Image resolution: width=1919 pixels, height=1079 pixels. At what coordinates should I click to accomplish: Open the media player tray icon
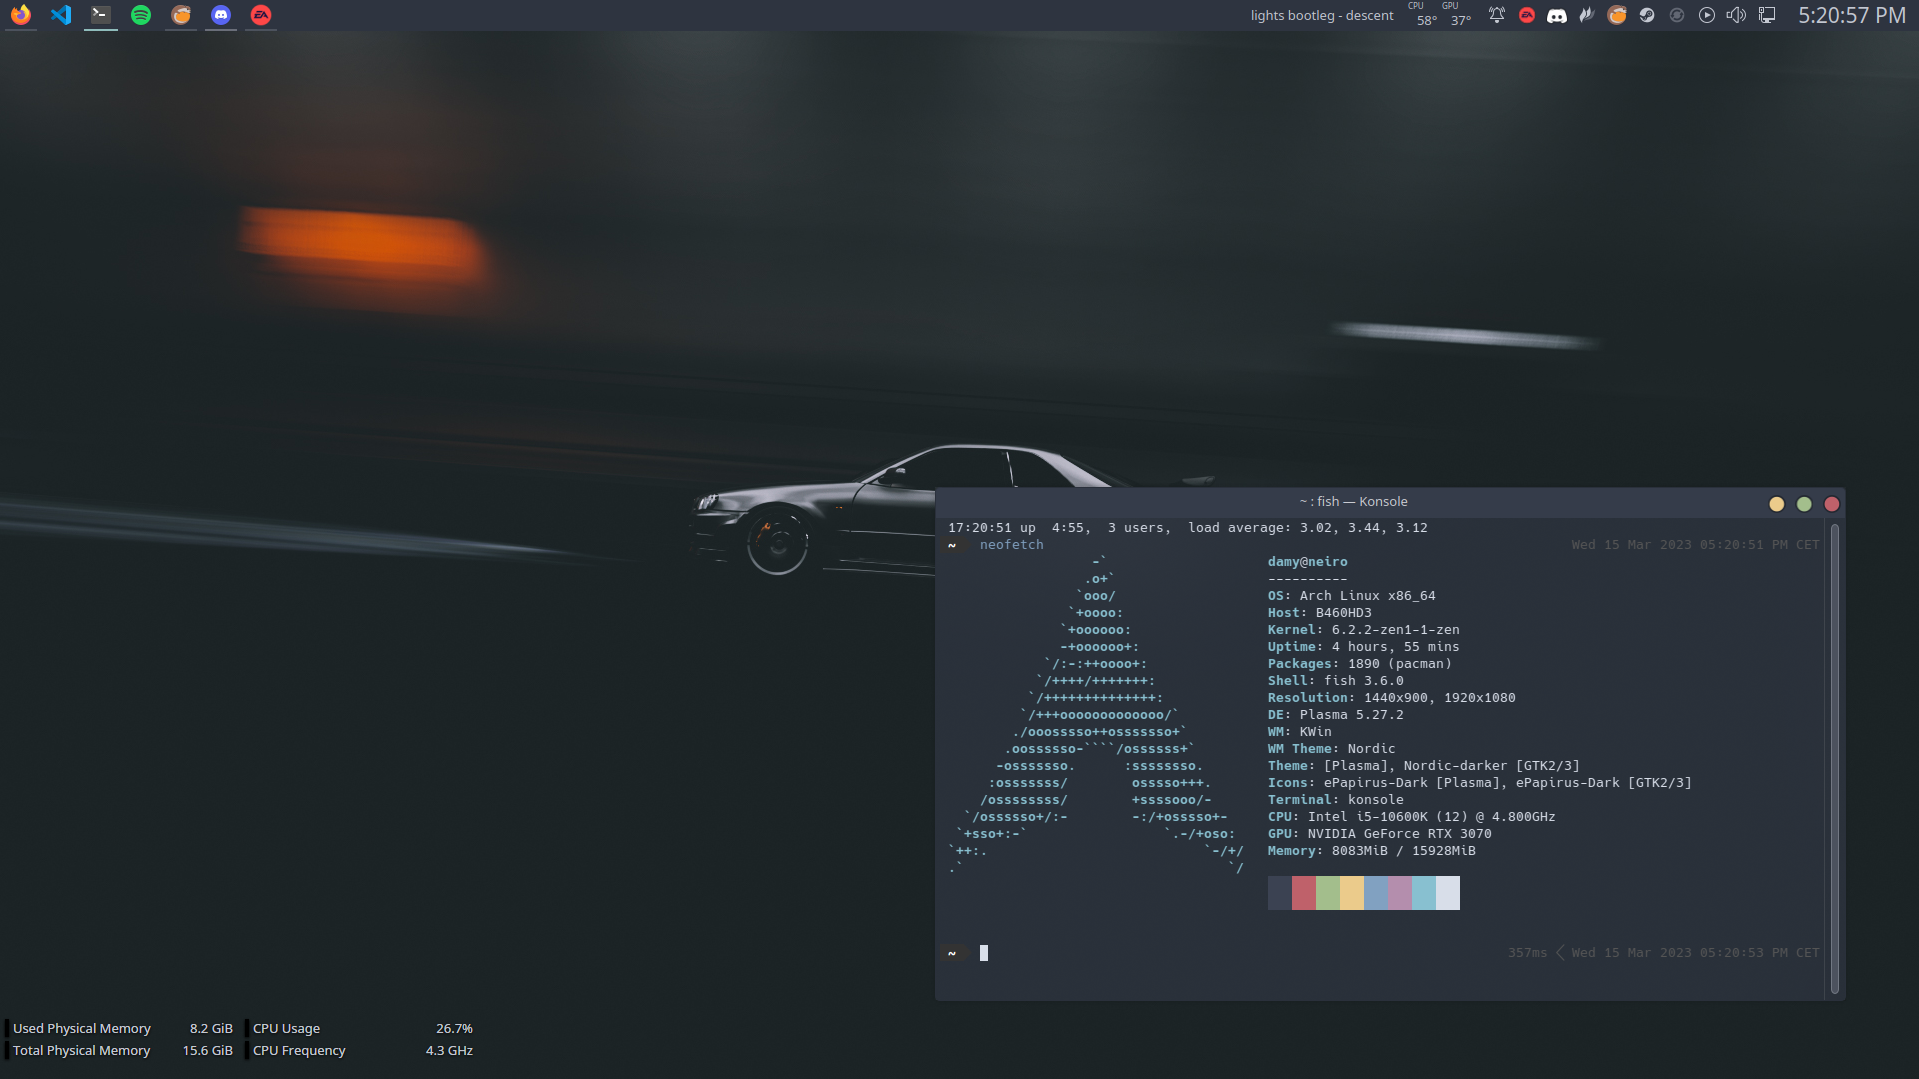pyautogui.click(x=1707, y=15)
